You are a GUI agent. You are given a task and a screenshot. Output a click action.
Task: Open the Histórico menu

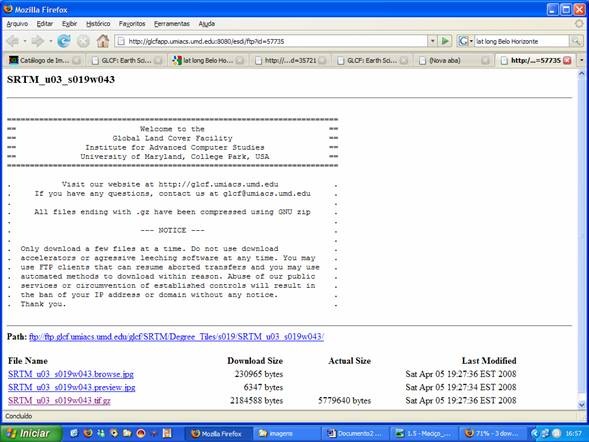click(x=98, y=24)
